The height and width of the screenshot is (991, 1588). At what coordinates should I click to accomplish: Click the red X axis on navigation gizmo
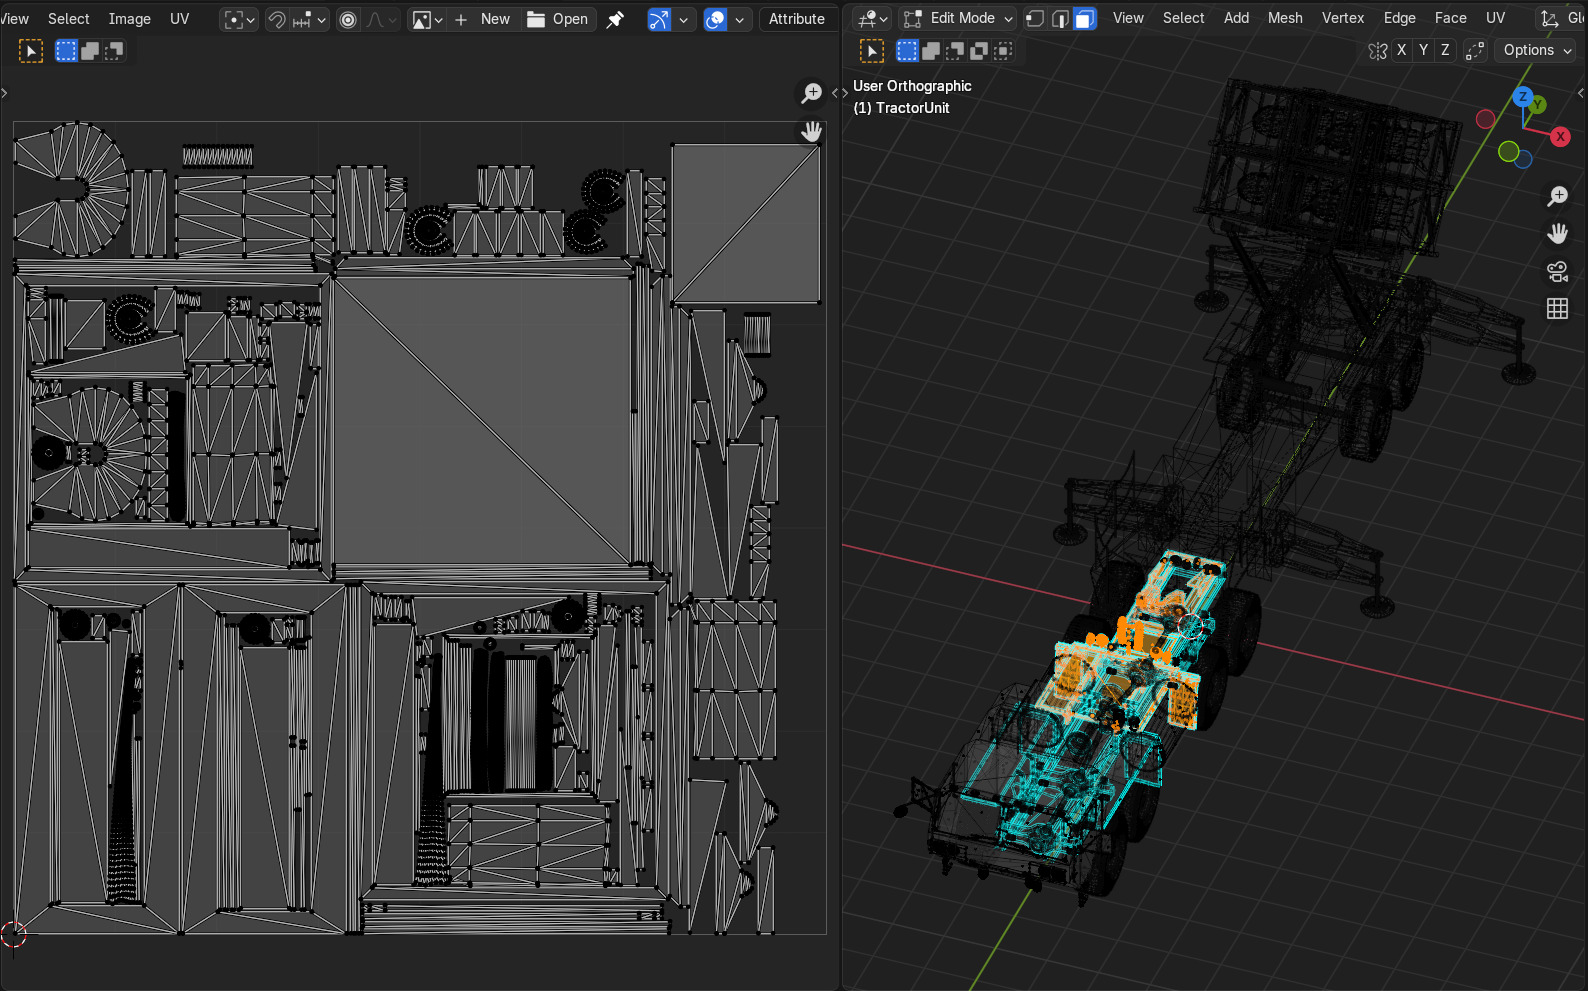[x=1560, y=137]
